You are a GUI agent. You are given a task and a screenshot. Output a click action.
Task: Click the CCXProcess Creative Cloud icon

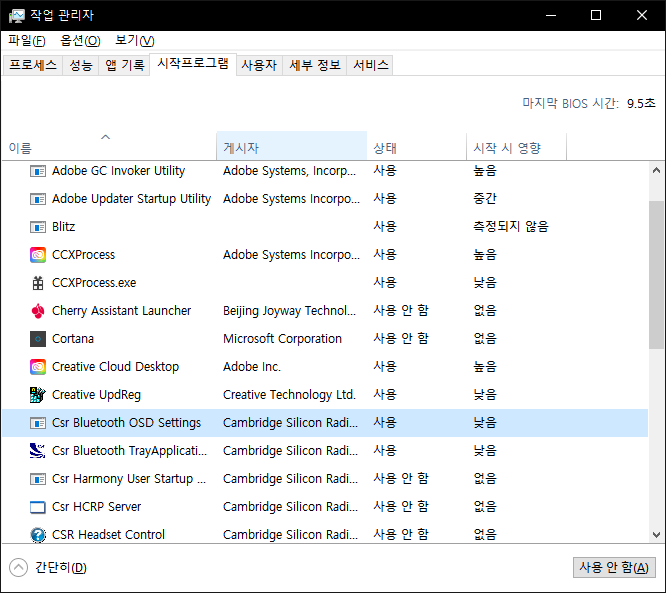click(x=38, y=255)
